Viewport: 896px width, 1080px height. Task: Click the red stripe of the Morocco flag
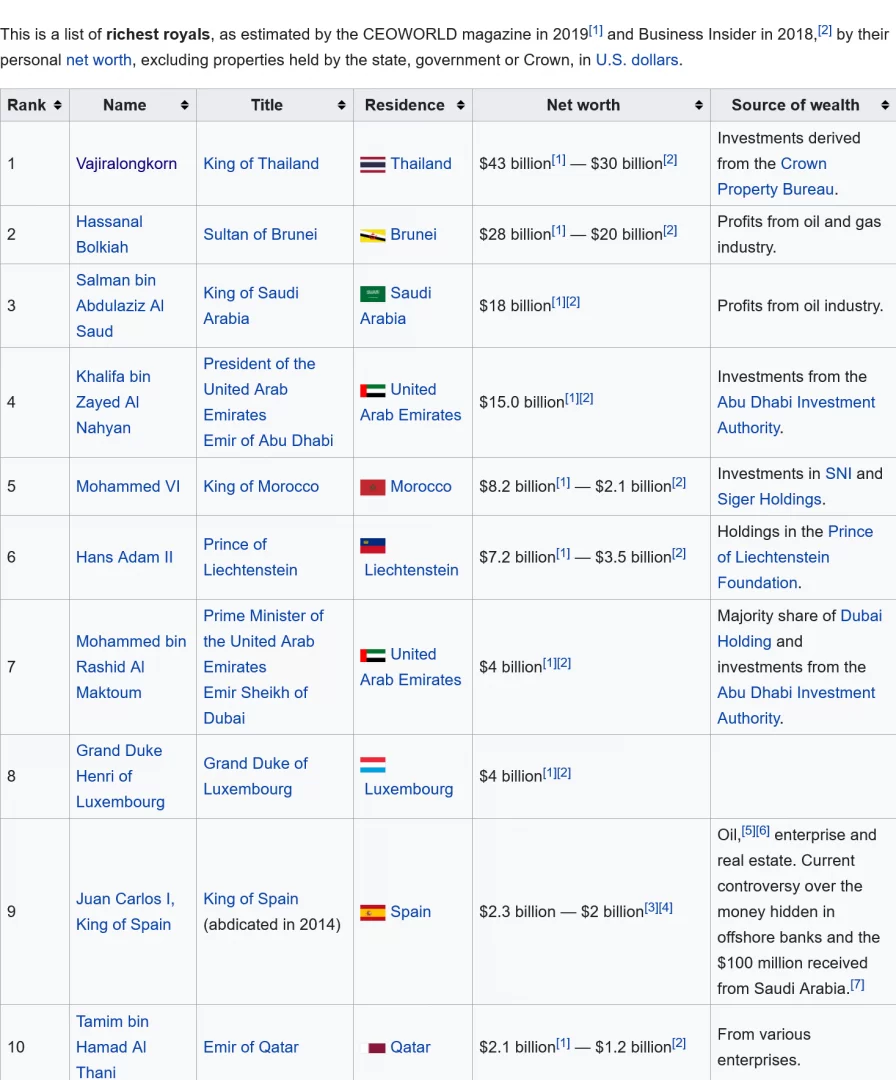pyautogui.click(x=372, y=486)
